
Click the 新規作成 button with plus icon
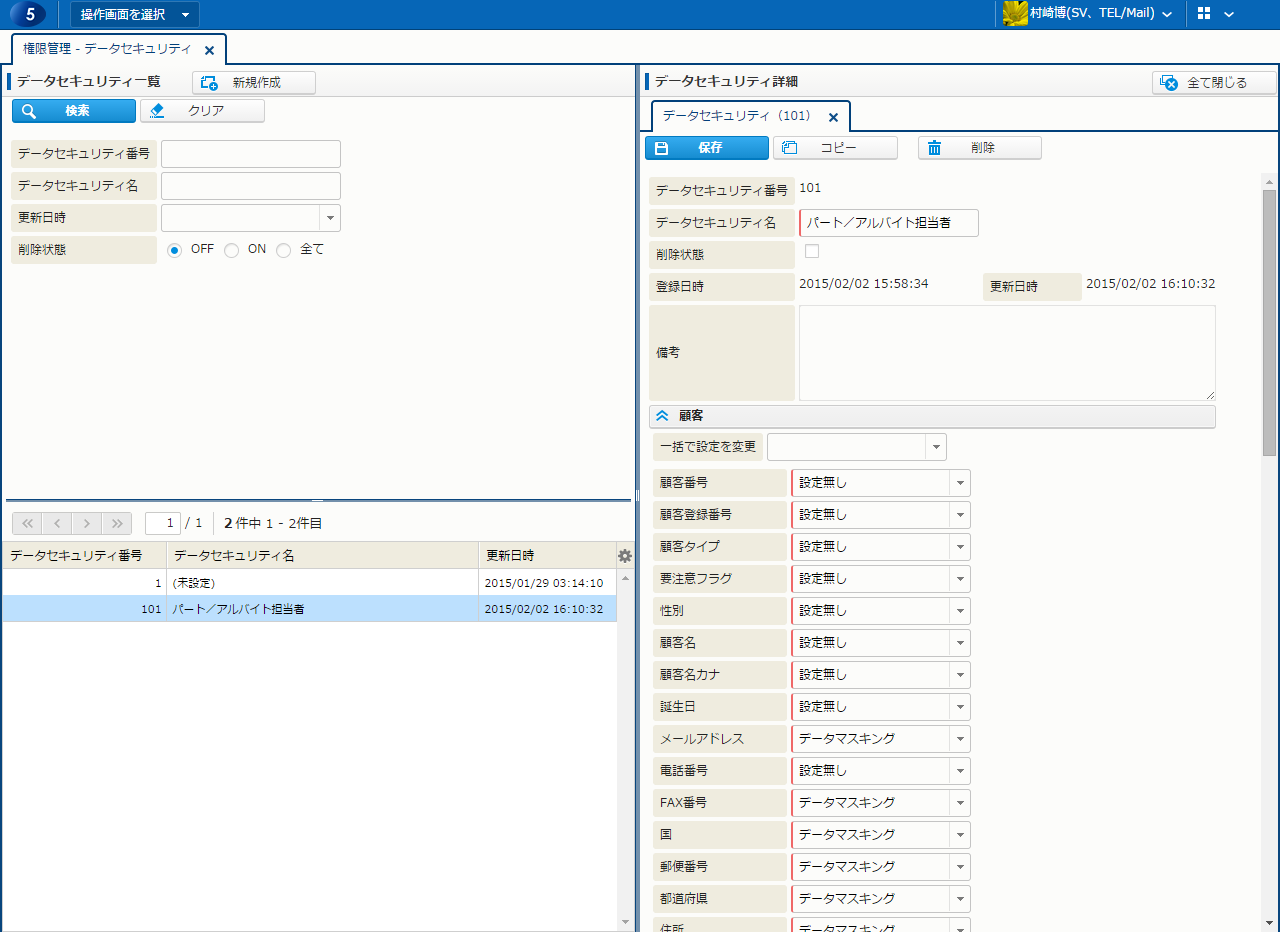pyautogui.click(x=254, y=83)
